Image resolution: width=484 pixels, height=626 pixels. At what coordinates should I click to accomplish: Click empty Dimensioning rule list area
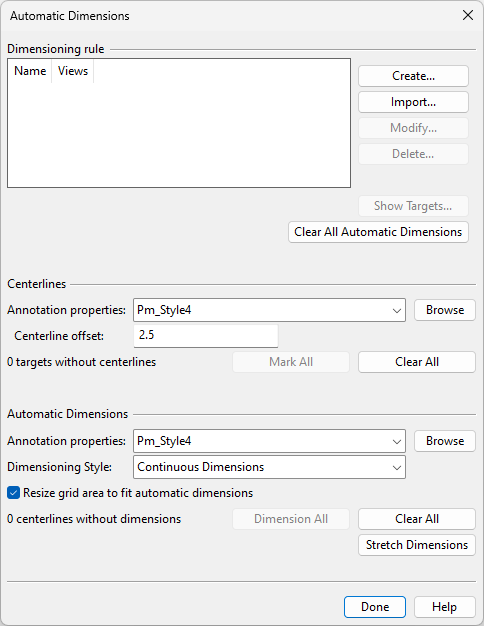(x=179, y=135)
